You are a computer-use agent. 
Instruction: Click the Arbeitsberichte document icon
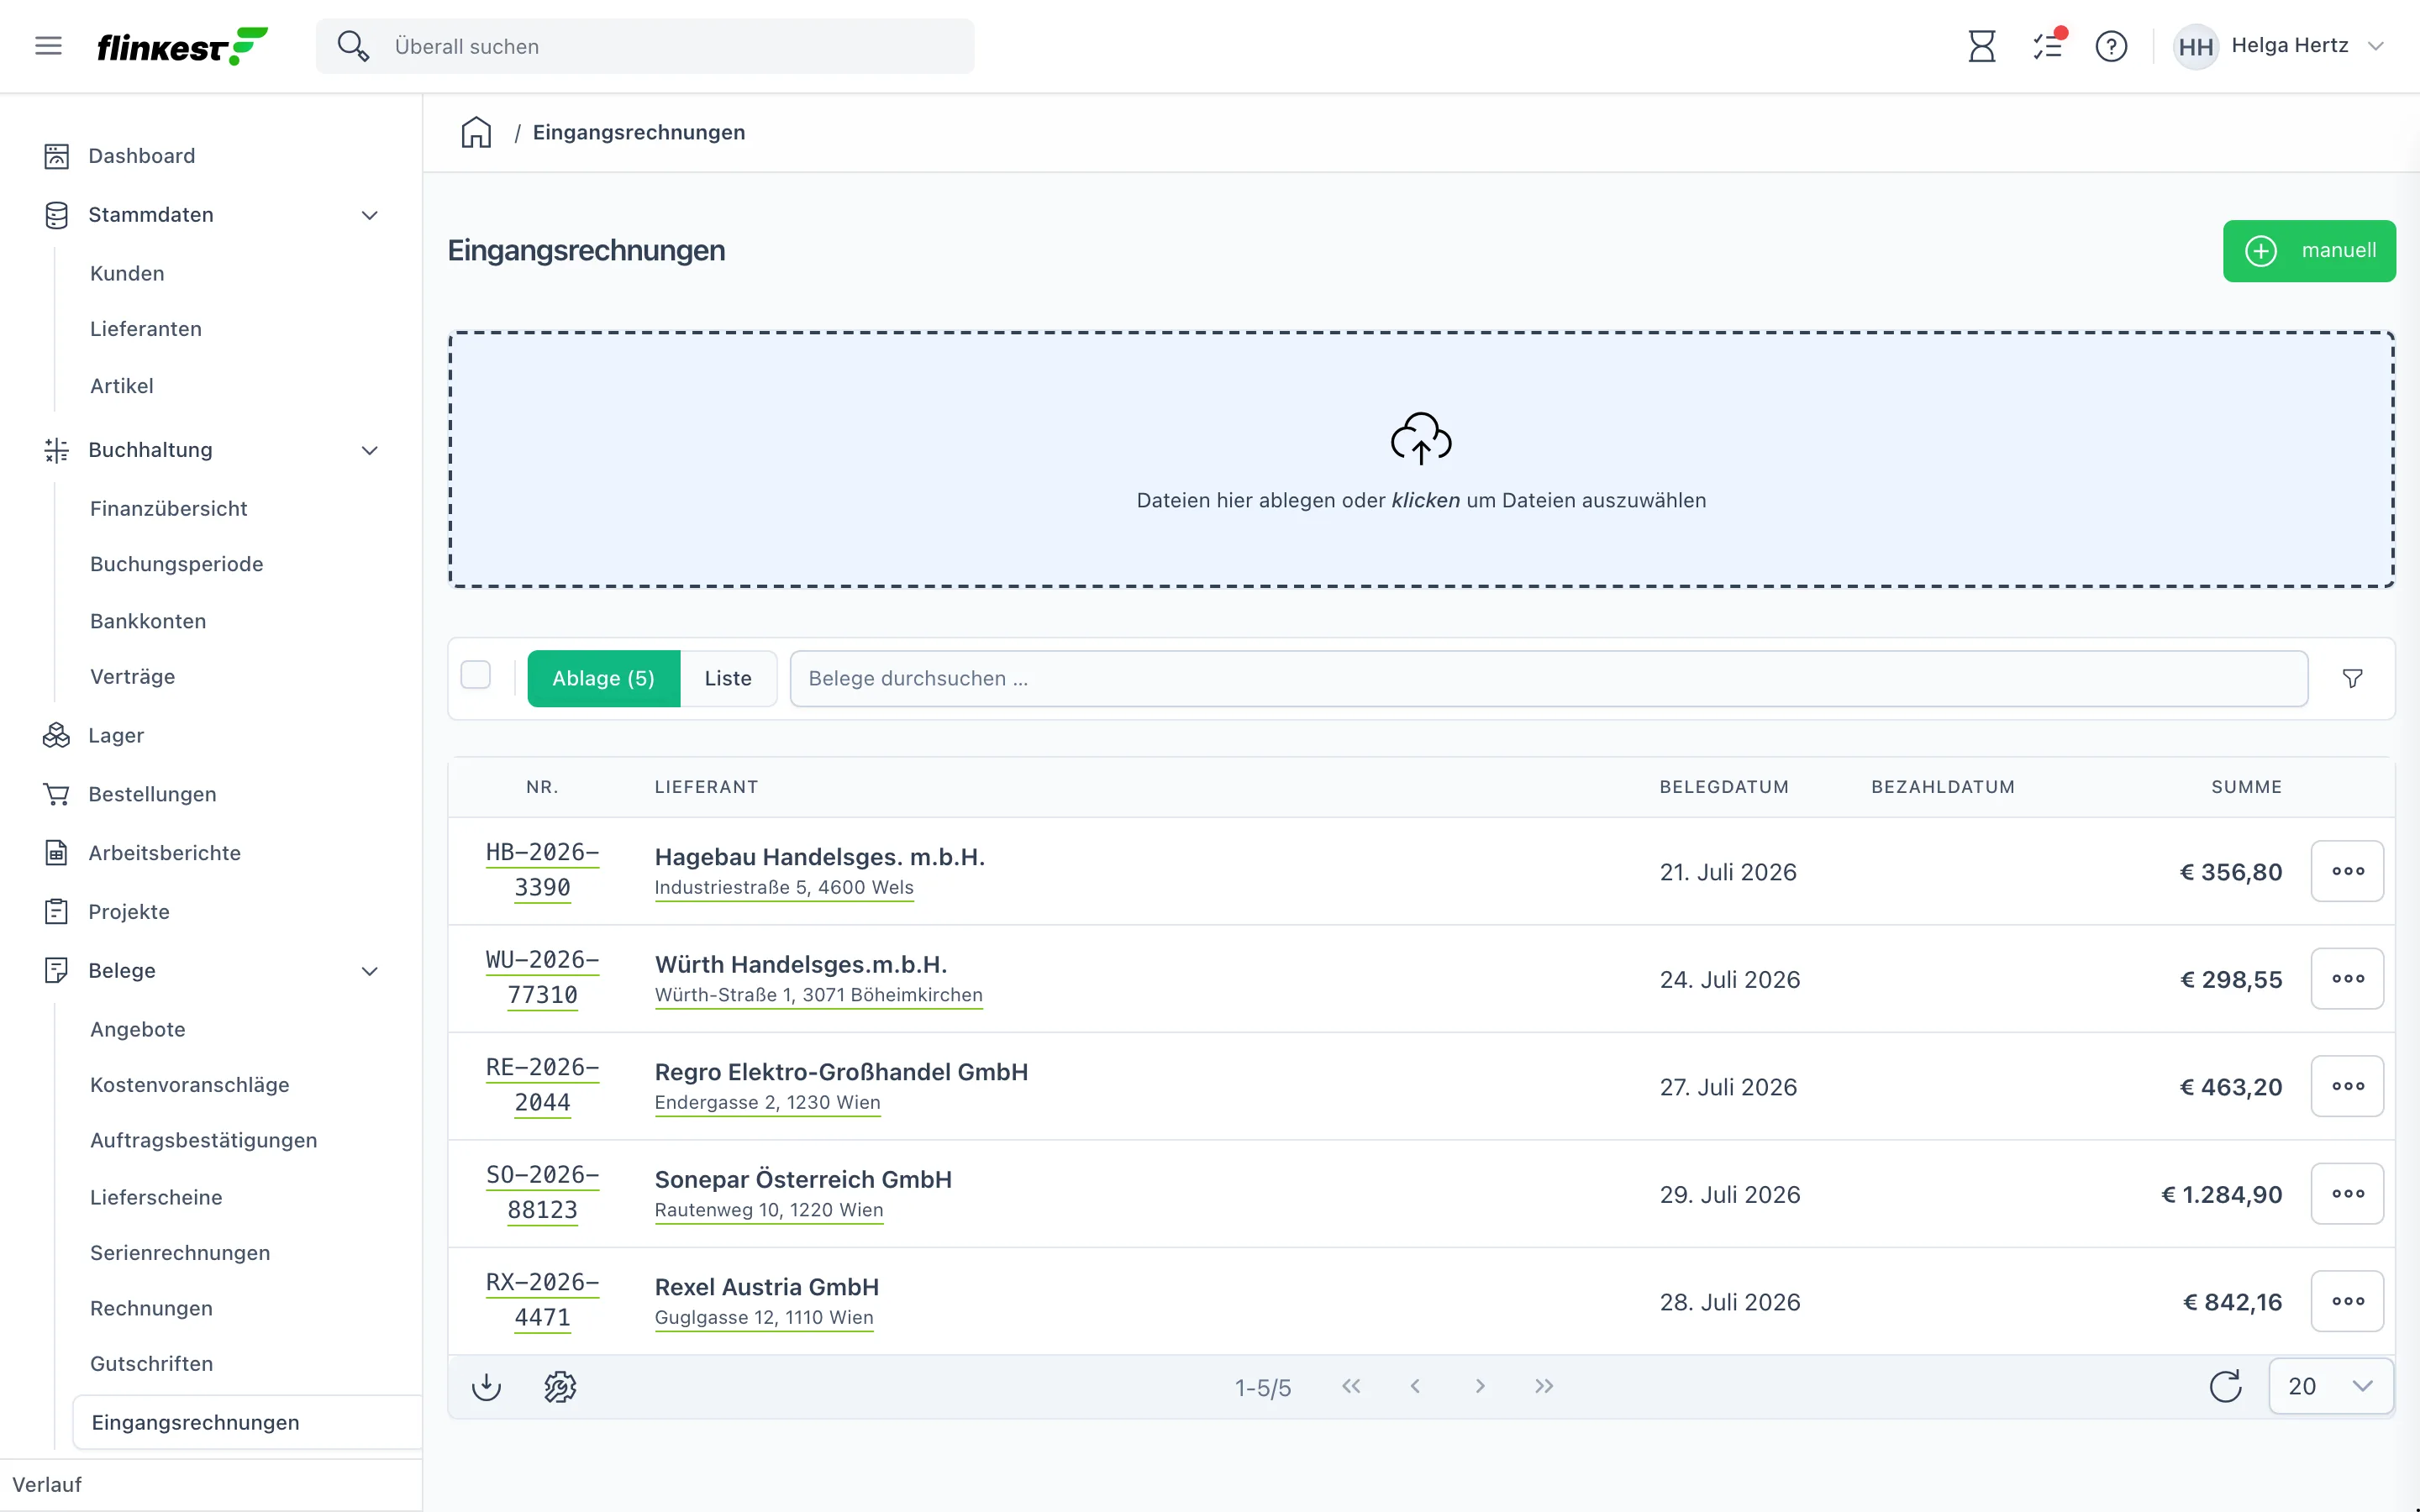click(56, 853)
